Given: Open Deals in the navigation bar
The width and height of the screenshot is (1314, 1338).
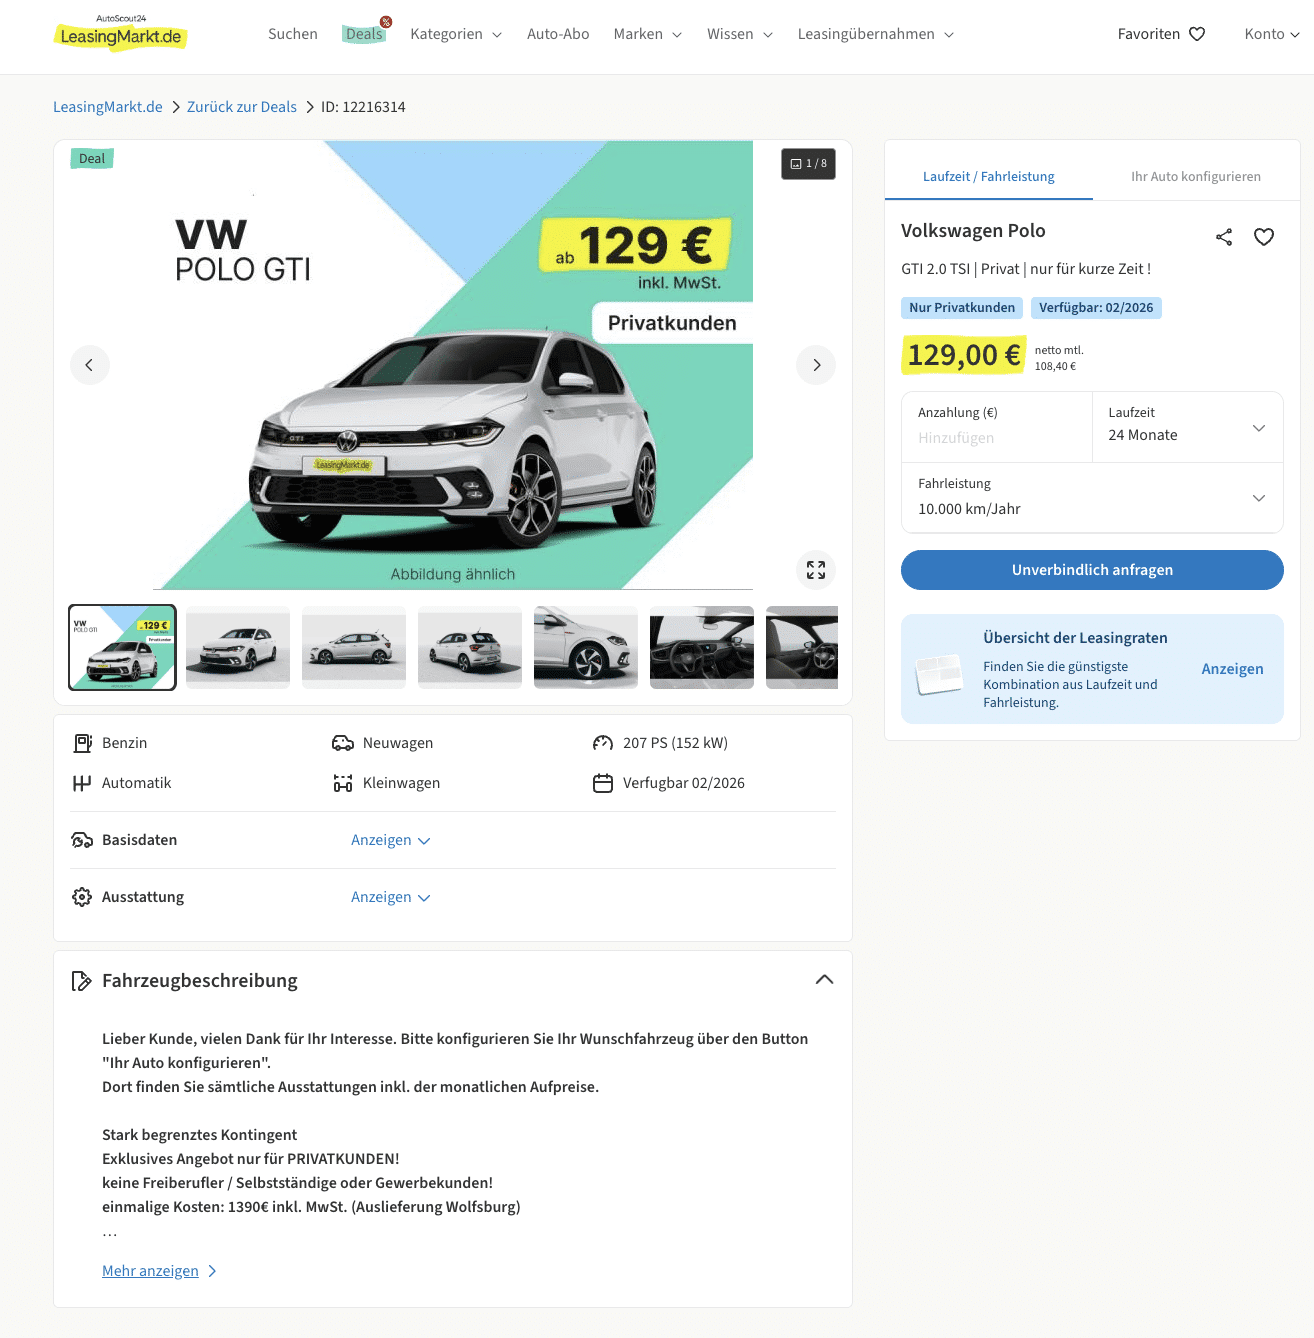Looking at the screenshot, I should pyautogui.click(x=364, y=34).
